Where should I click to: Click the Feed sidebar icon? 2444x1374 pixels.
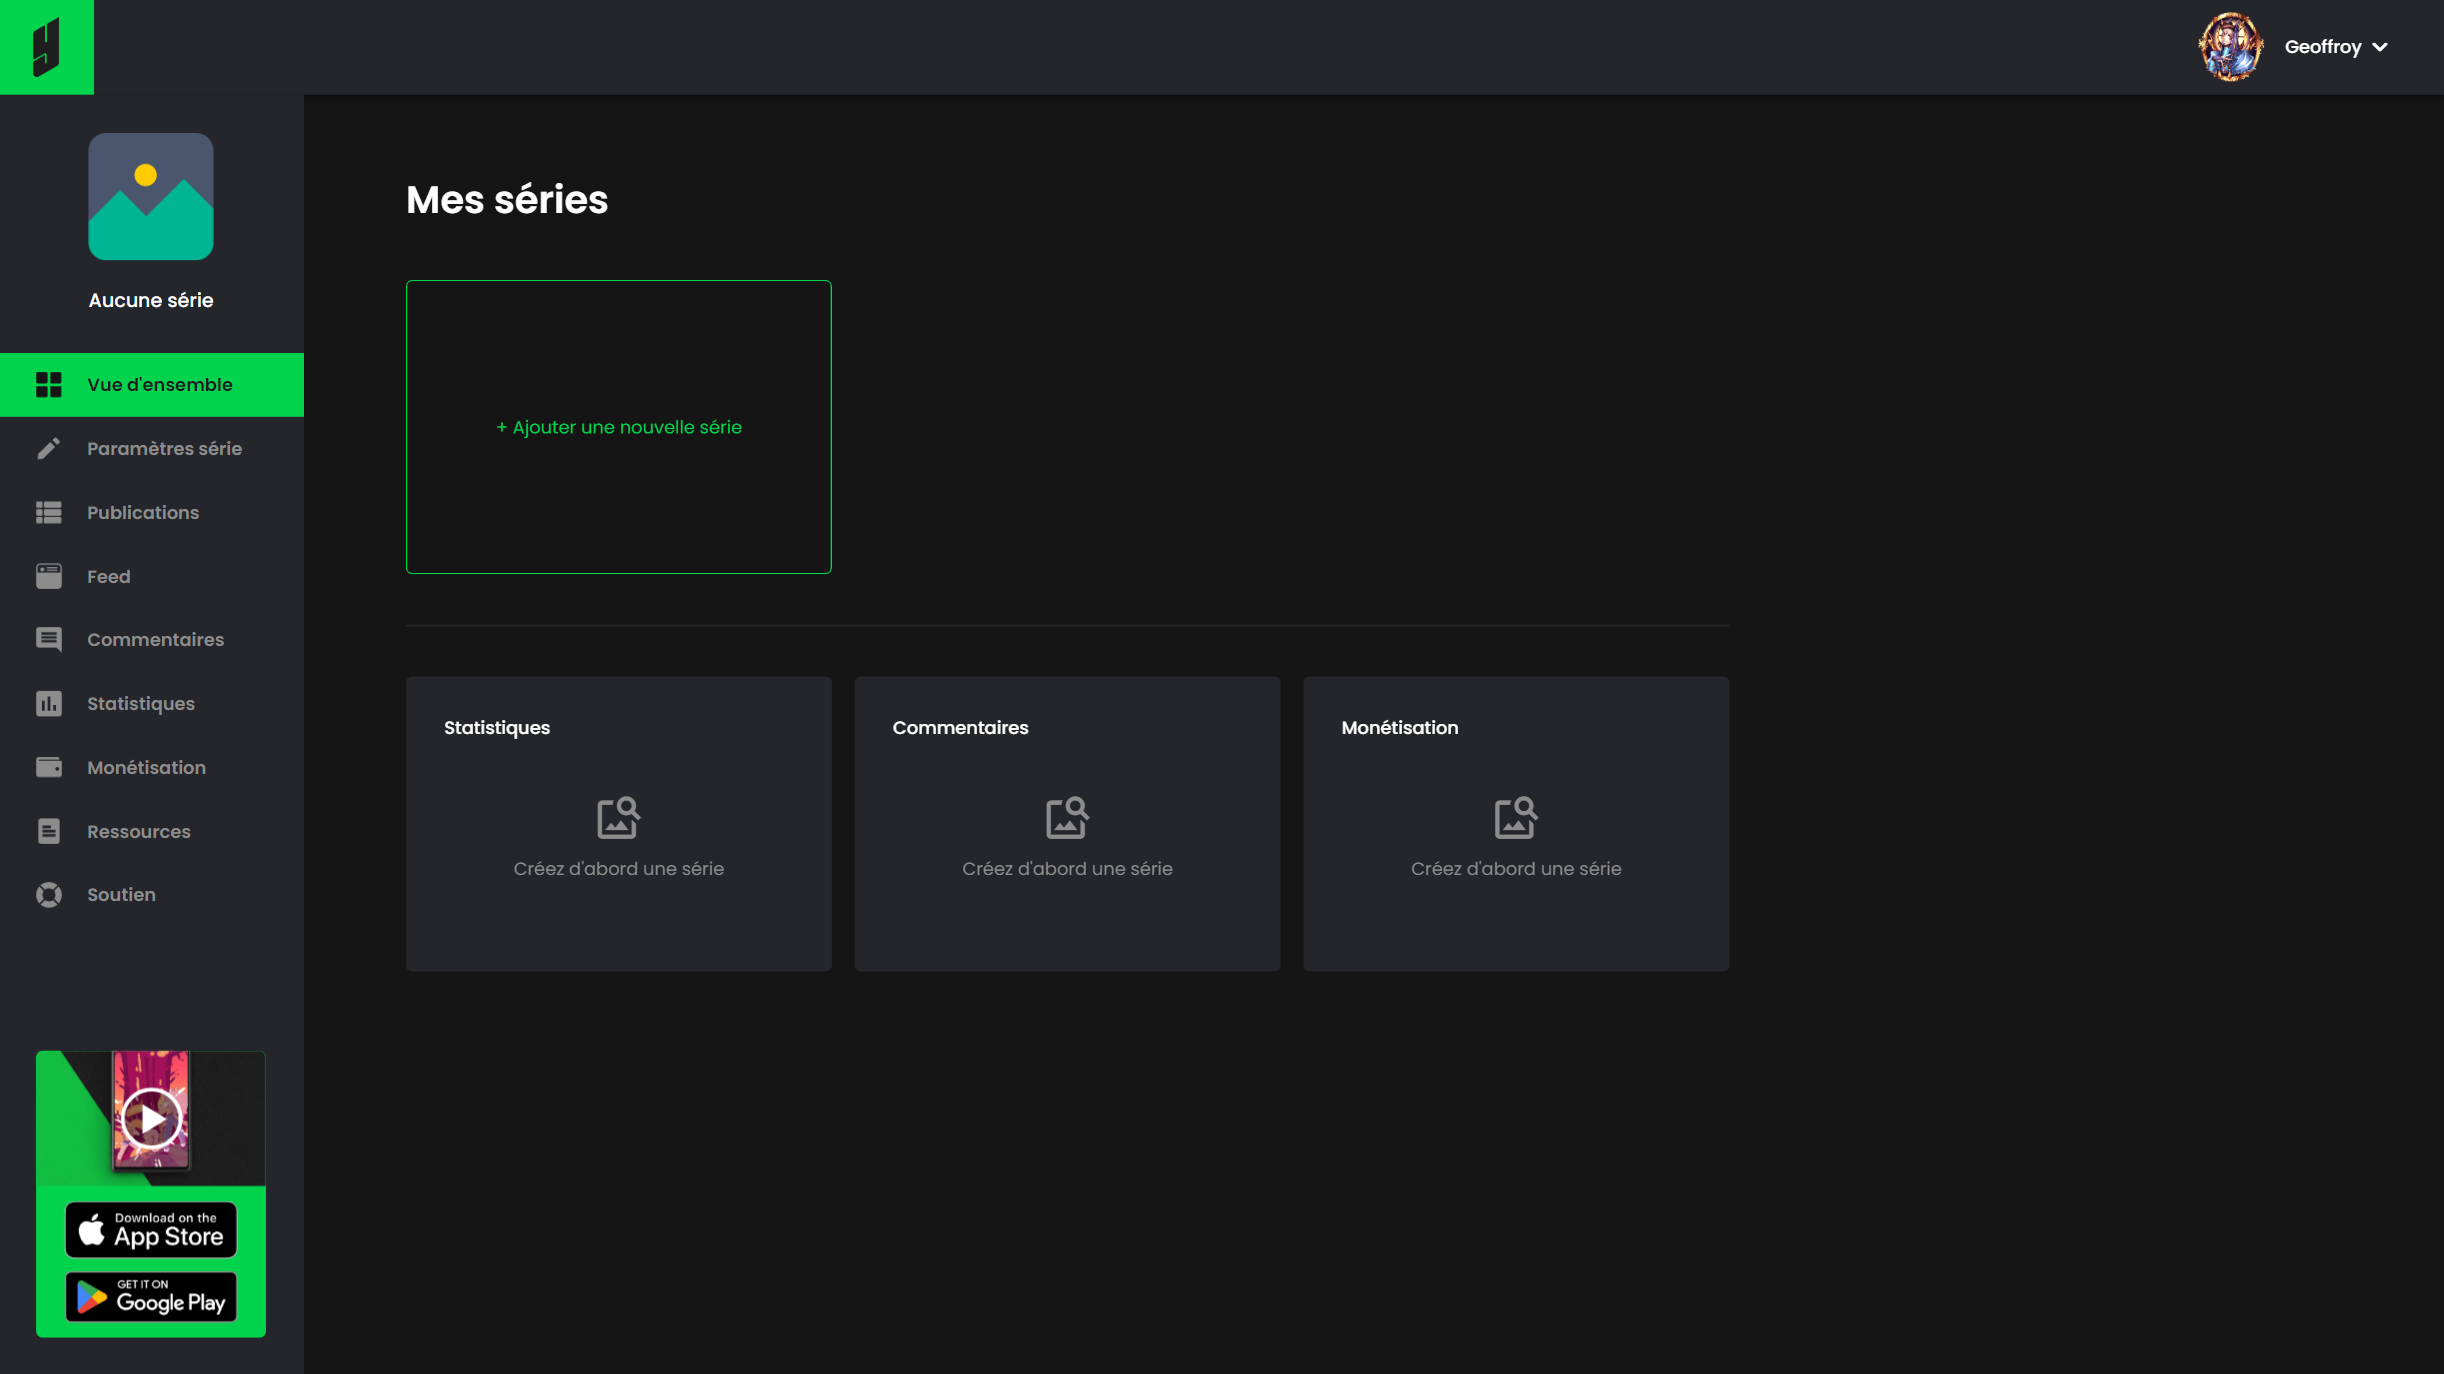(48, 576)
